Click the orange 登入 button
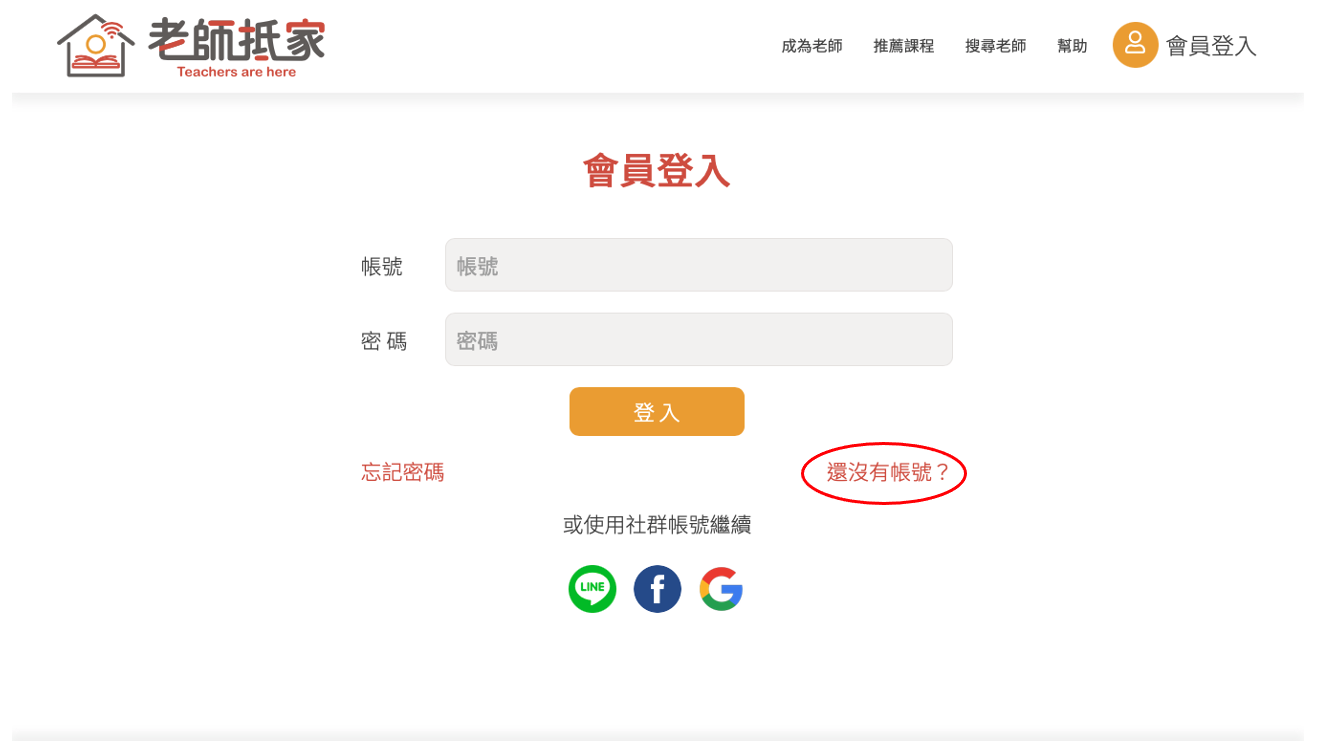 pyautogui.click(x=657, y=411)
